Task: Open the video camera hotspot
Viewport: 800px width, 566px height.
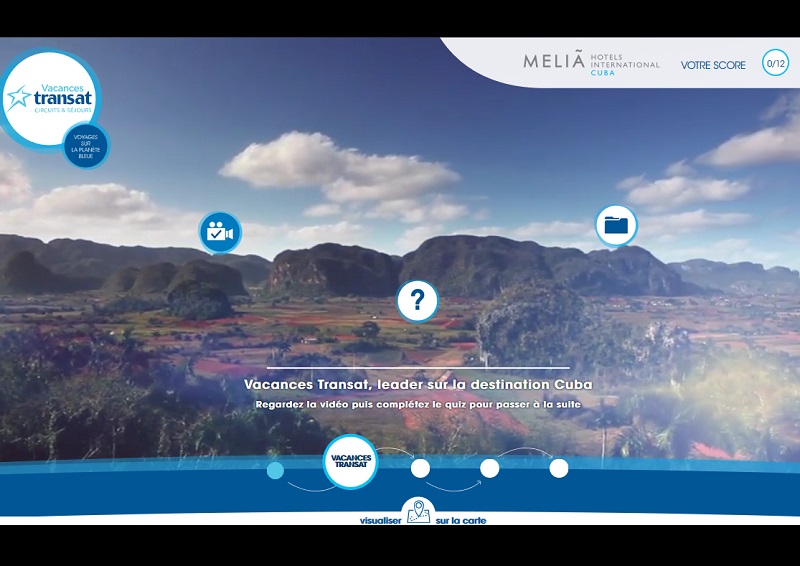Action: [x=220, y=233]
